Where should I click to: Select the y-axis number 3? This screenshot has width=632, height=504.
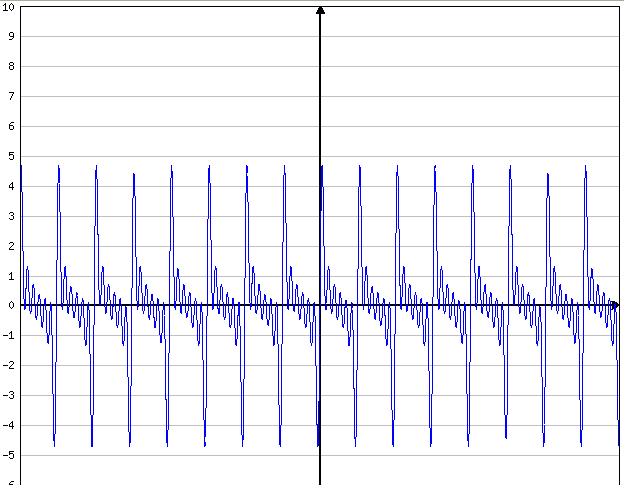point(11,216)
